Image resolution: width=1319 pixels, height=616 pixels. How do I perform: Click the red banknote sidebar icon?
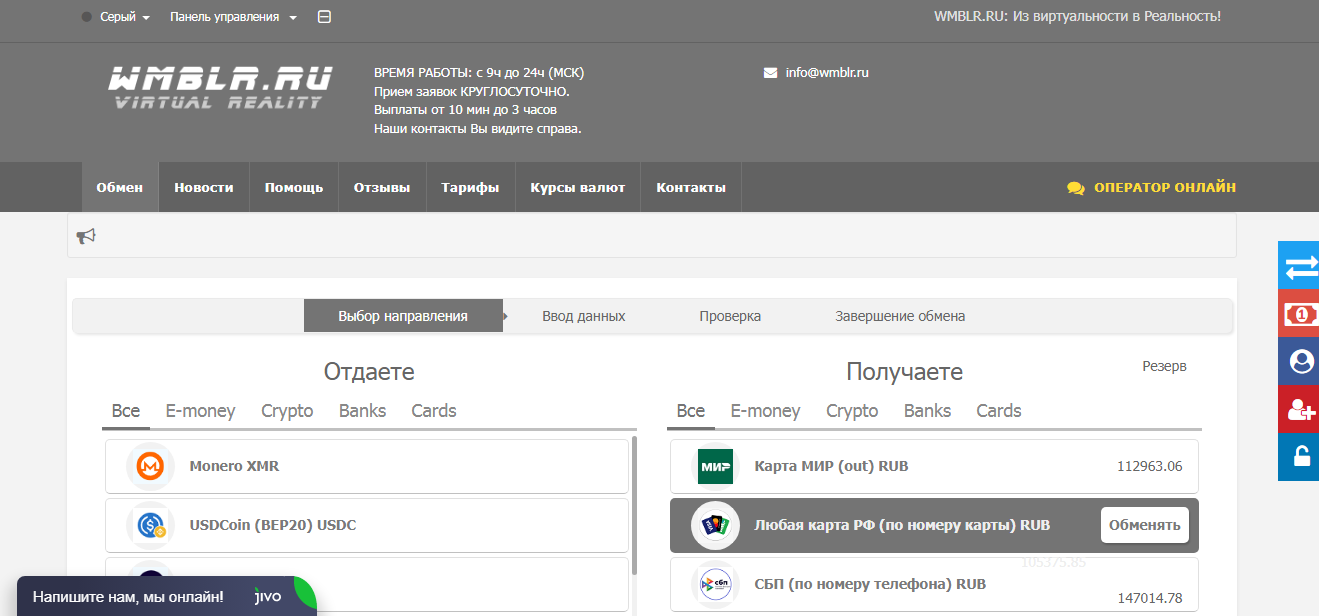coord(1301,314)
